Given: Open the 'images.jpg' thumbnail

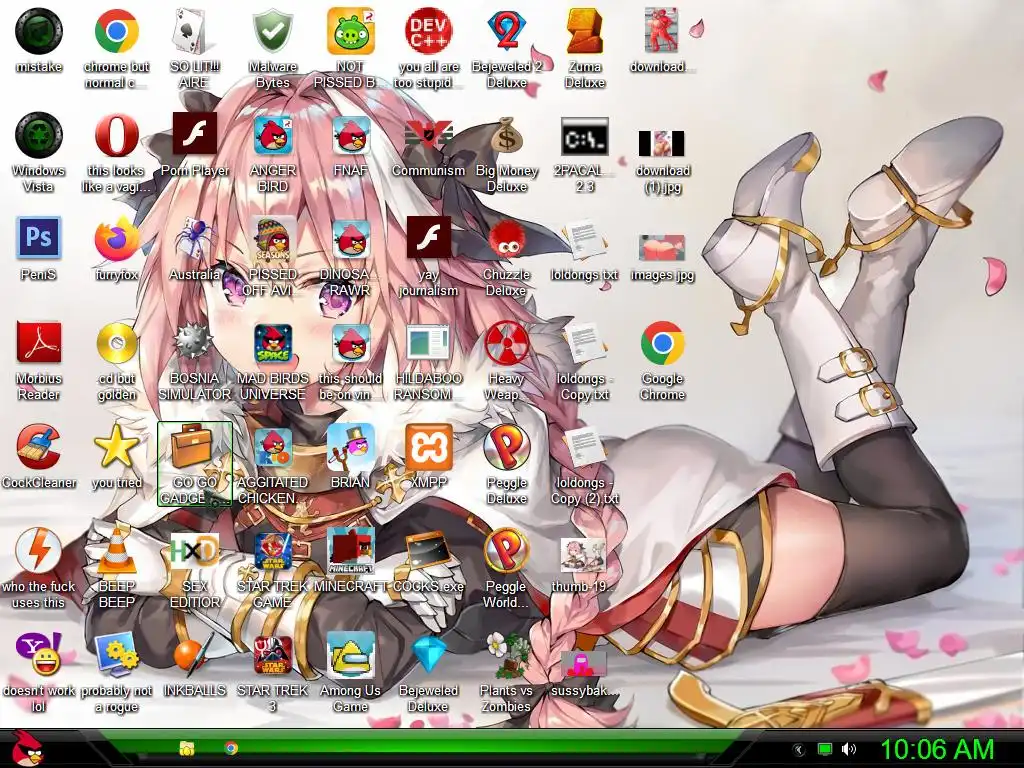Looking at the screenshot, I should [662, 248].
